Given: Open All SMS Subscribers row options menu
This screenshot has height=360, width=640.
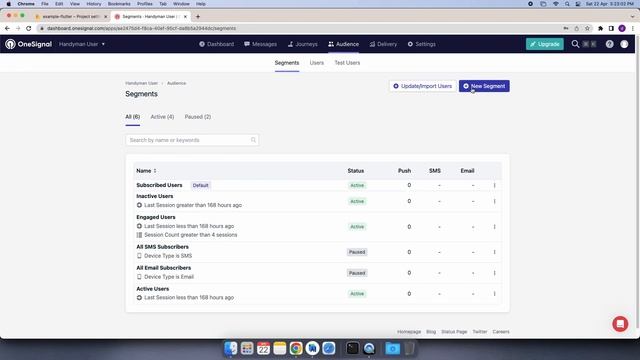Looking at the screenshot, I should [494, 252].
